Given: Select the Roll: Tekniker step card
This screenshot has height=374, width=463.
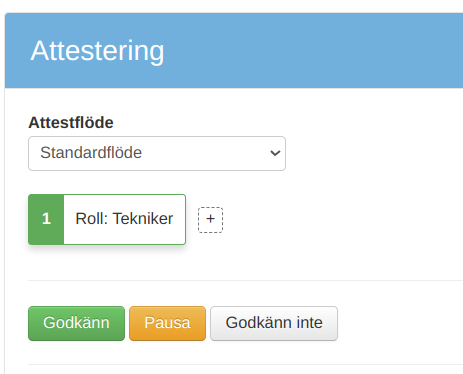Looking at the screenshot, I should (107, 219).
